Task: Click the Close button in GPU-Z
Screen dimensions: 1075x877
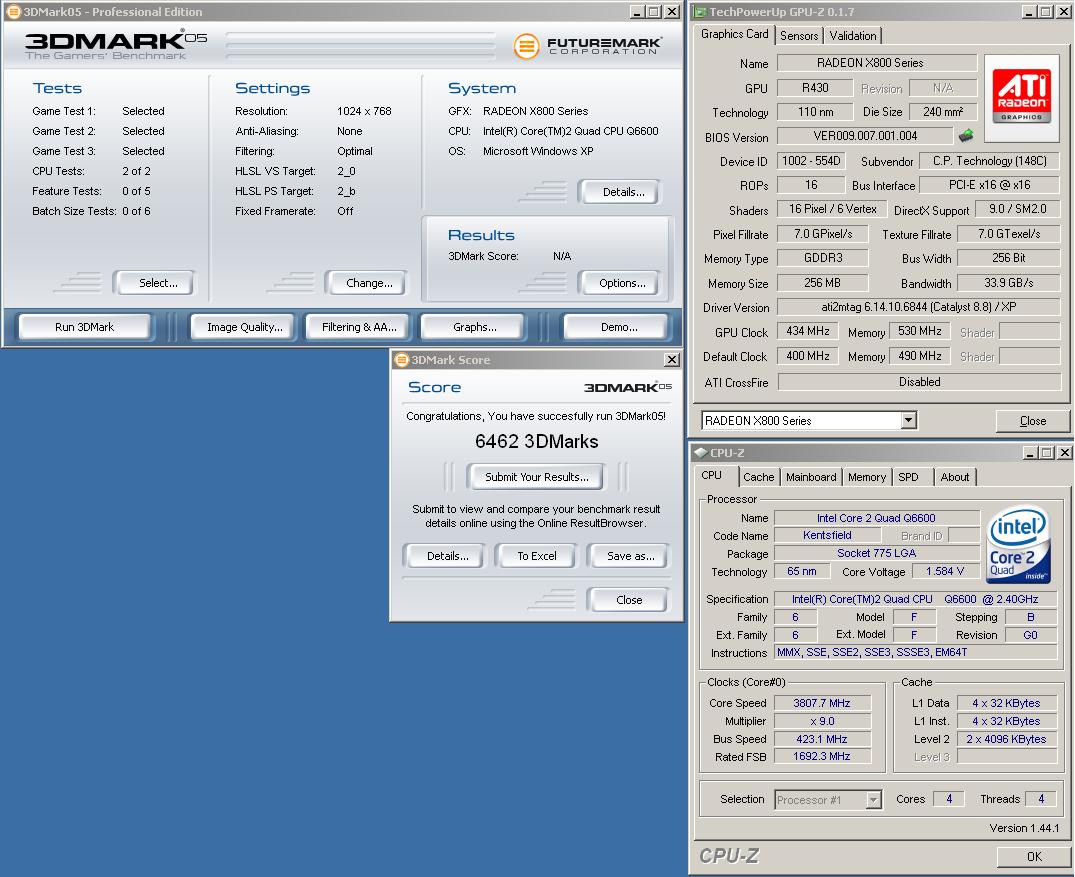Action: pyautogui.click(x=1032, y=420)
